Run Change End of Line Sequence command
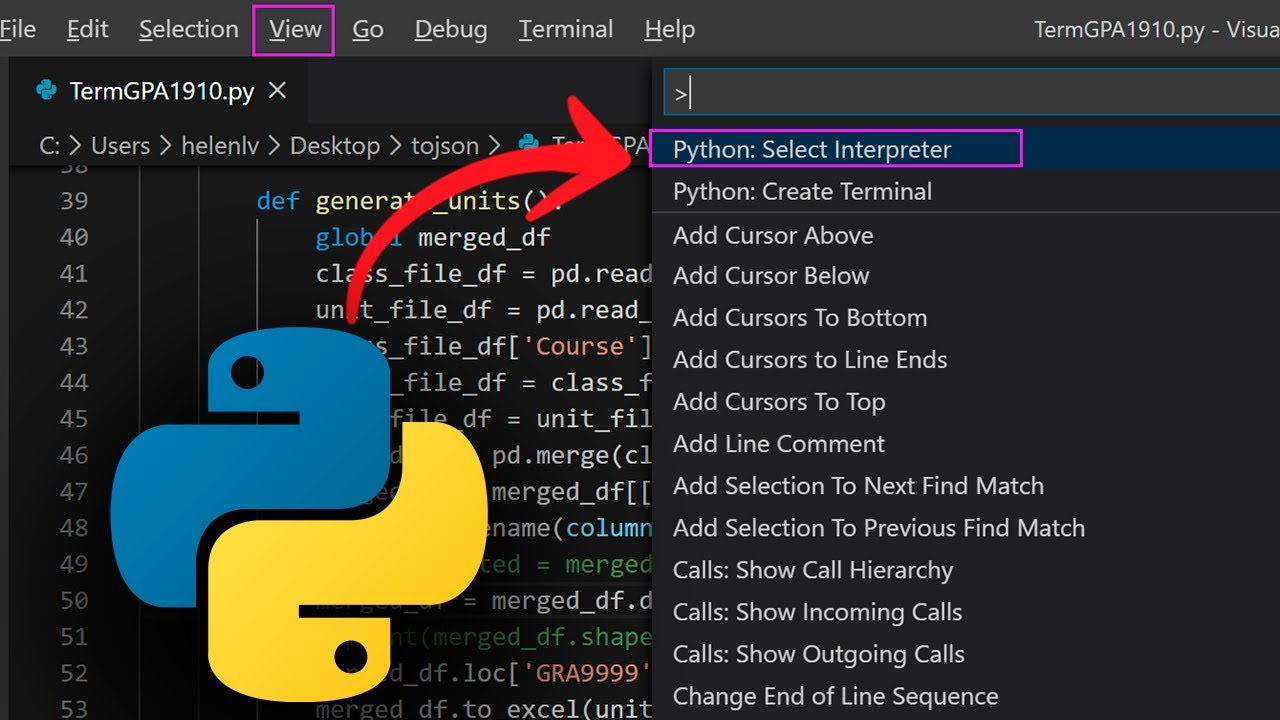The width and height of the screenshot is (1280, 720). [965, 695]
